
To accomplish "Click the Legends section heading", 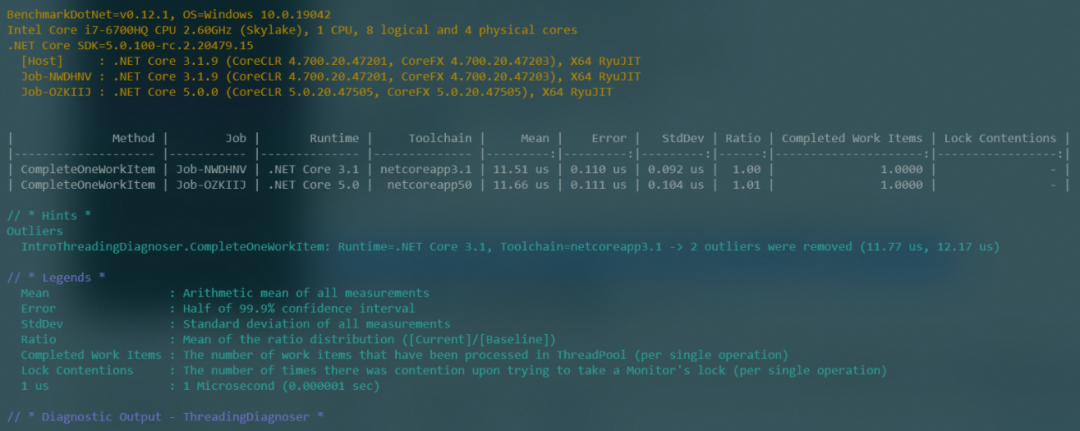I will pyautogui.click(x=56, y=277).
